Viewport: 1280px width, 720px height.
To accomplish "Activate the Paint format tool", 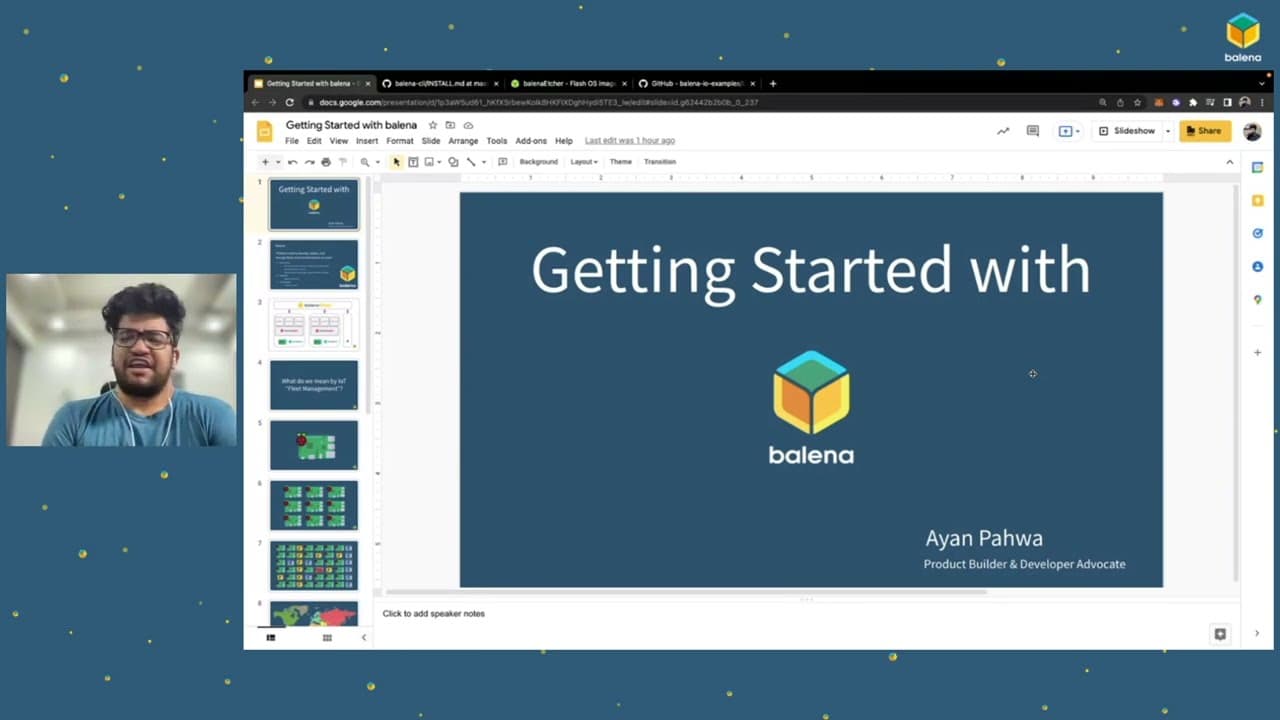I will [x=342, y=162].
